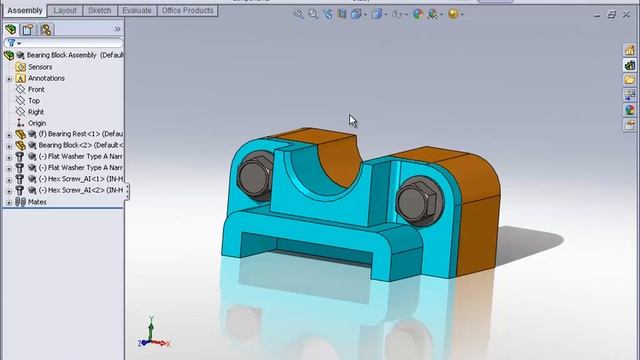Open the Design Library task pane
Image resolution: width=640 pixels, height=360 pixels.
point(629,65)
